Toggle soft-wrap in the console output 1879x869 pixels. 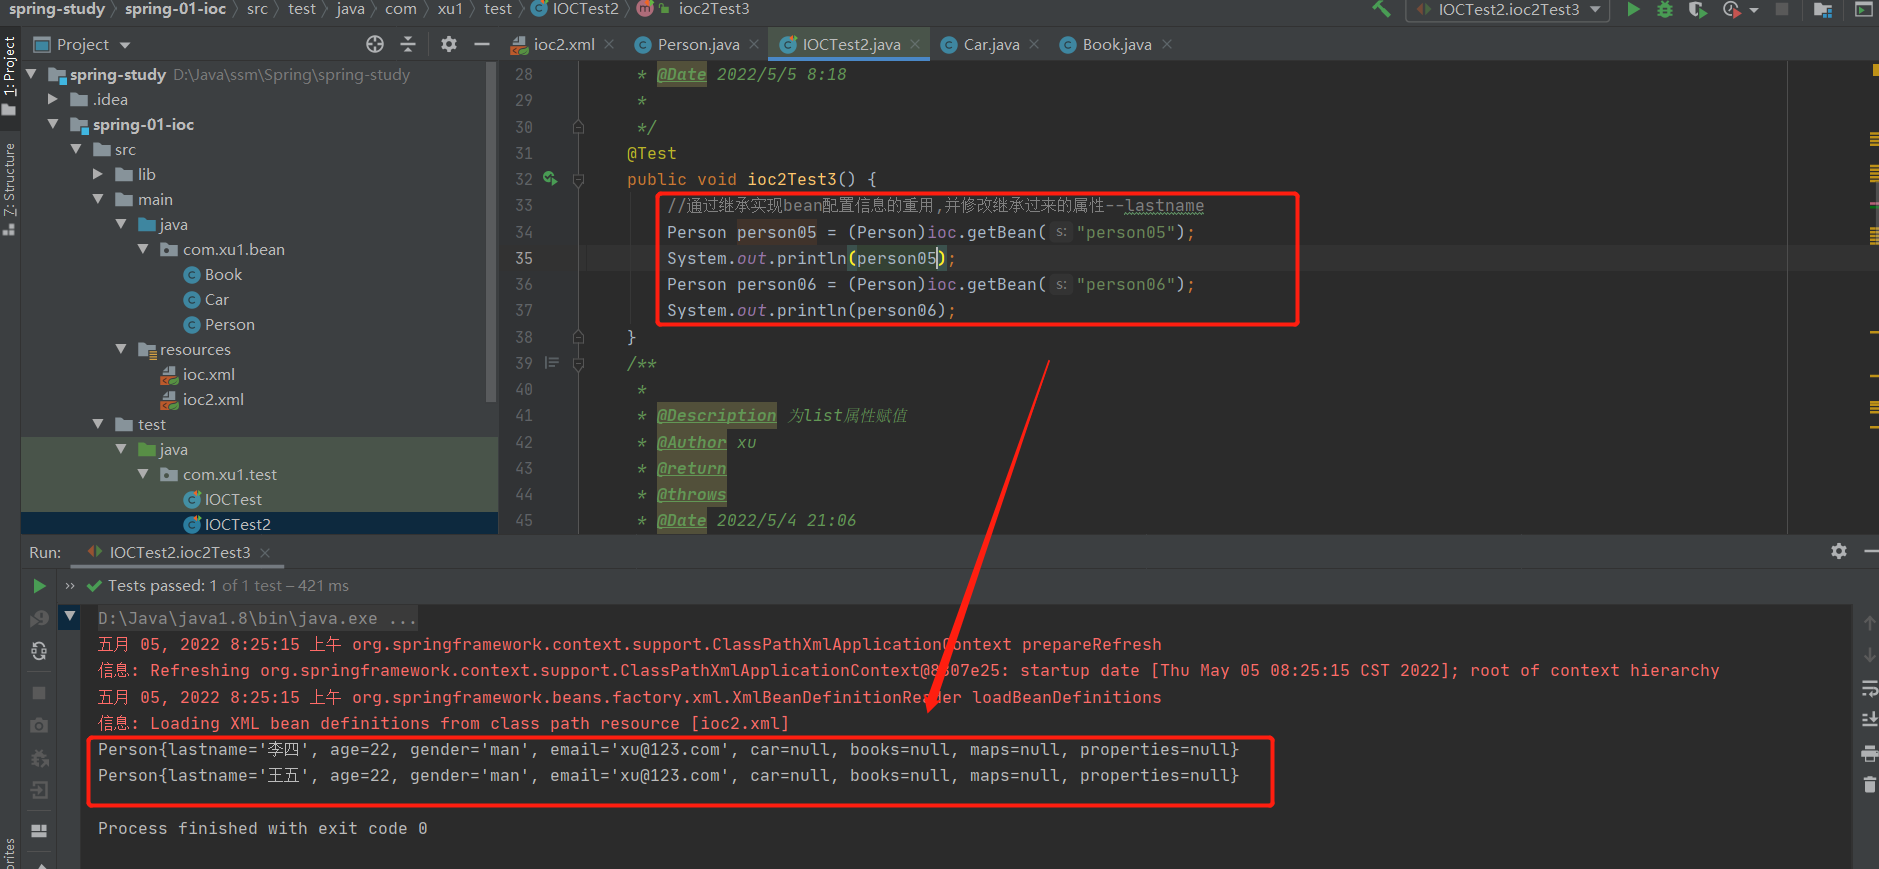pos(1869,688)
